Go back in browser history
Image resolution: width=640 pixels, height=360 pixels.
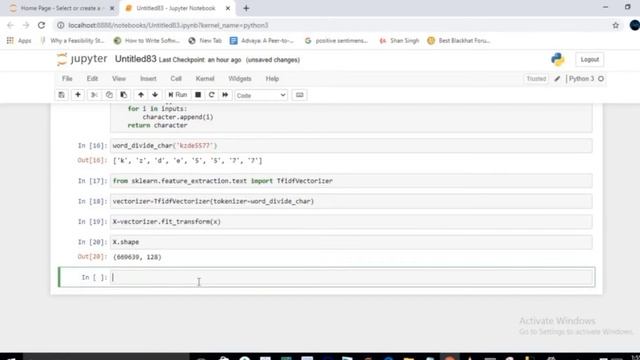tap(10, 25)
